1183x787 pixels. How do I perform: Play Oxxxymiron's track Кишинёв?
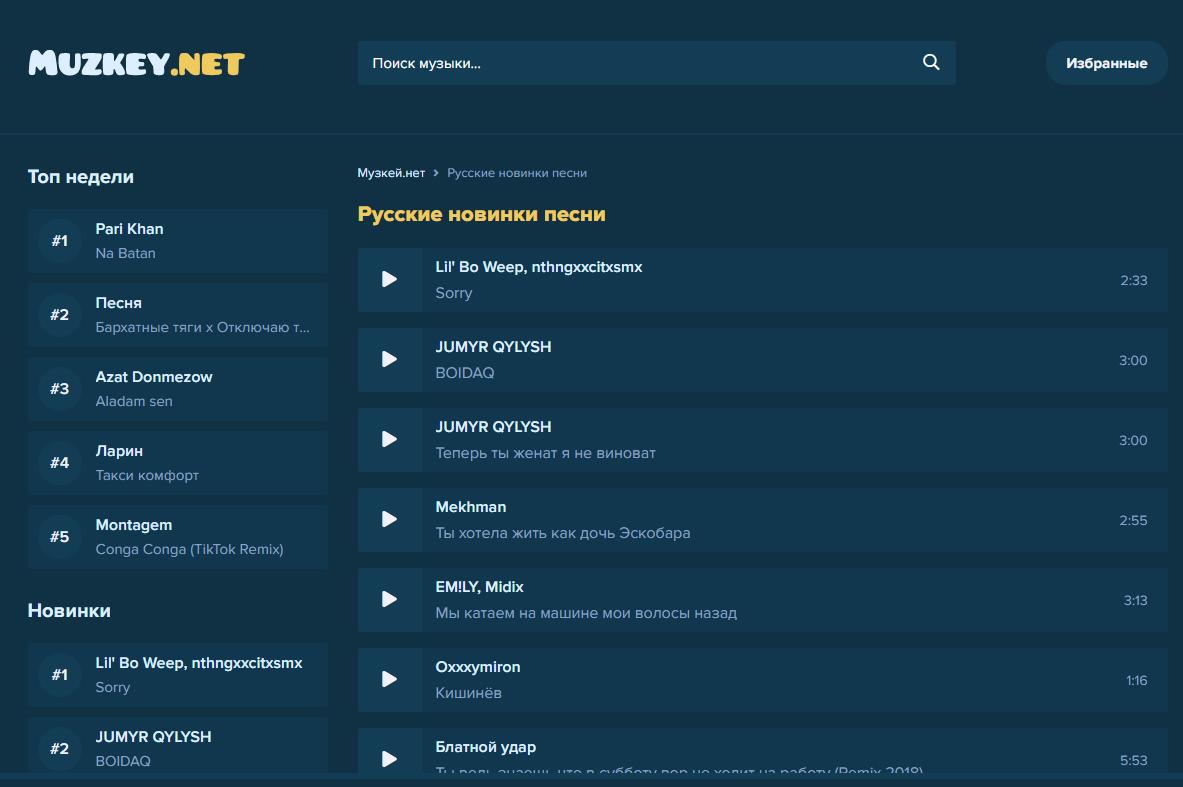(x=390, y=680)
